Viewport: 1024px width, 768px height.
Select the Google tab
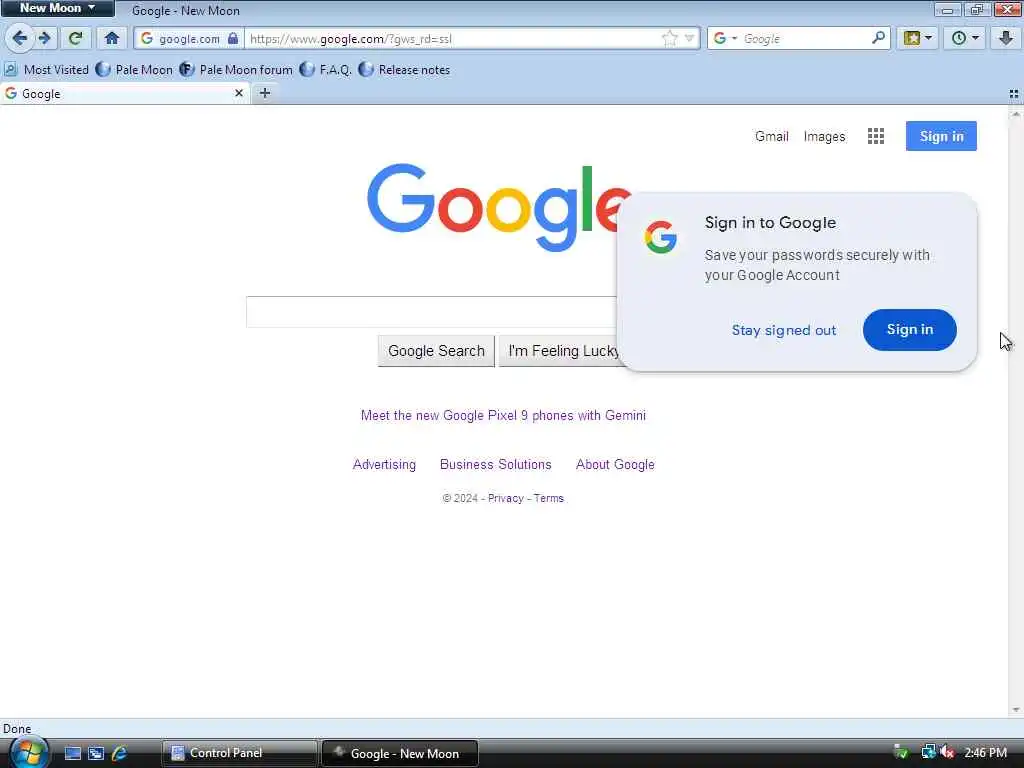pos(124,93)
